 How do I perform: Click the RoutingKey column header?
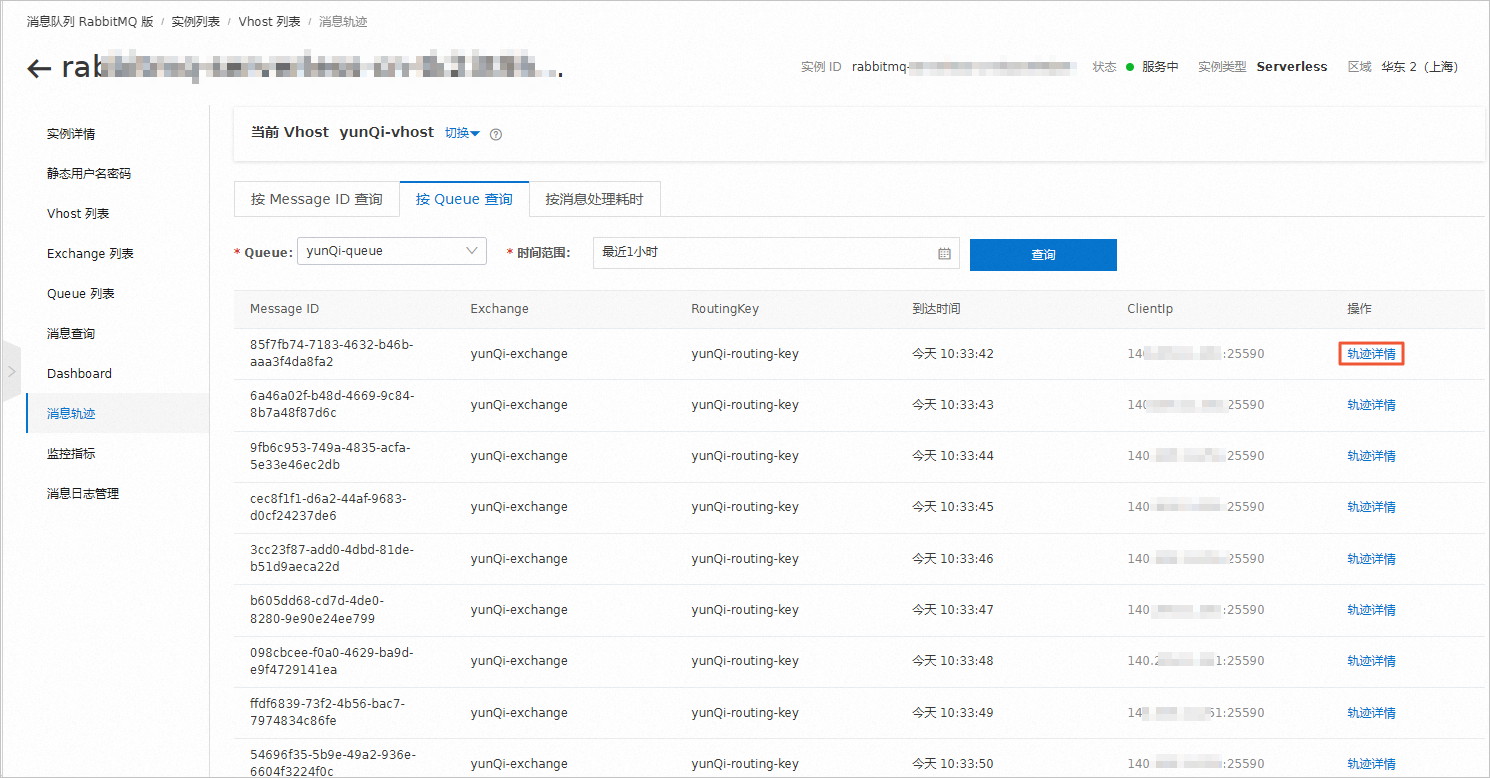pos(725,309)
